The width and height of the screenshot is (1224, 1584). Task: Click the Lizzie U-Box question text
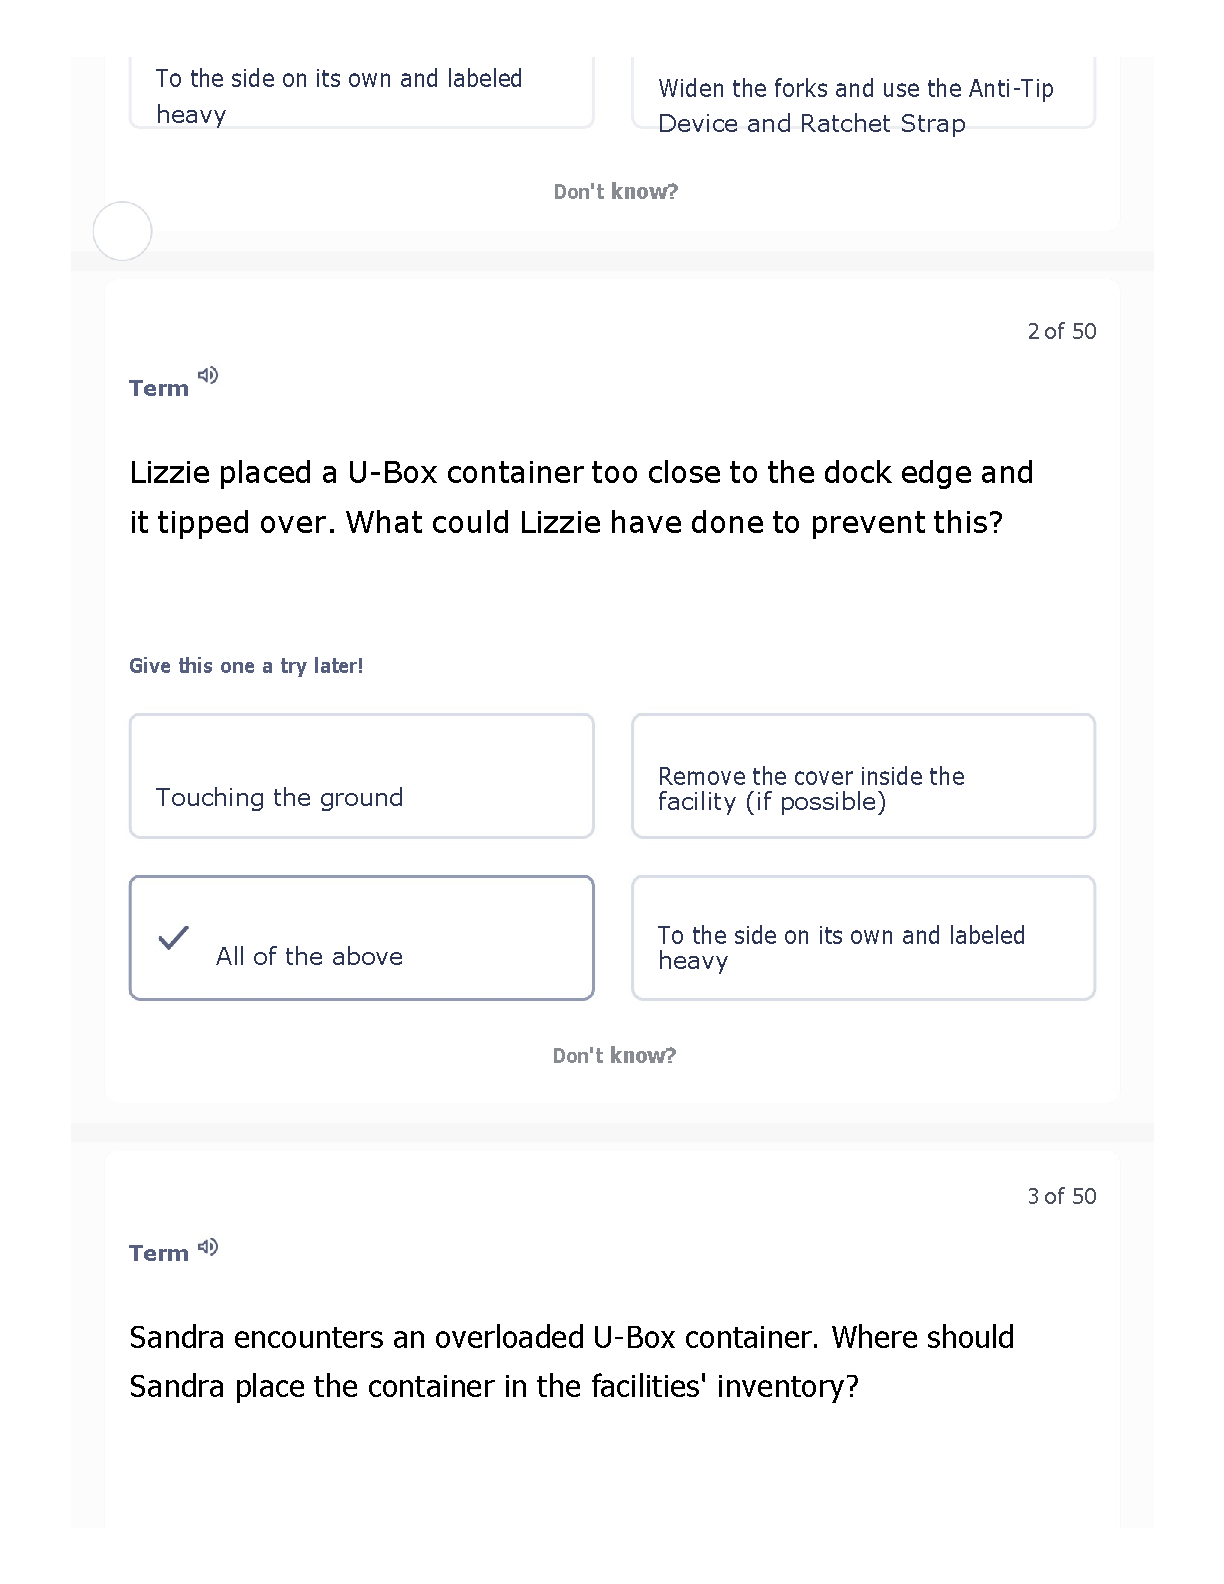click(581, 497)
